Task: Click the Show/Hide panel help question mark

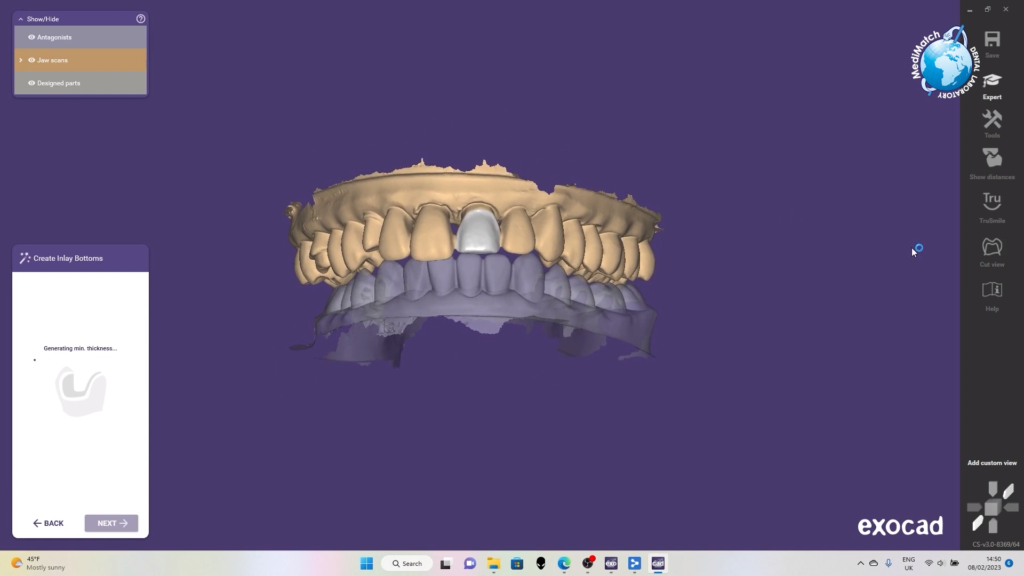Action: [x=140, y=19]
